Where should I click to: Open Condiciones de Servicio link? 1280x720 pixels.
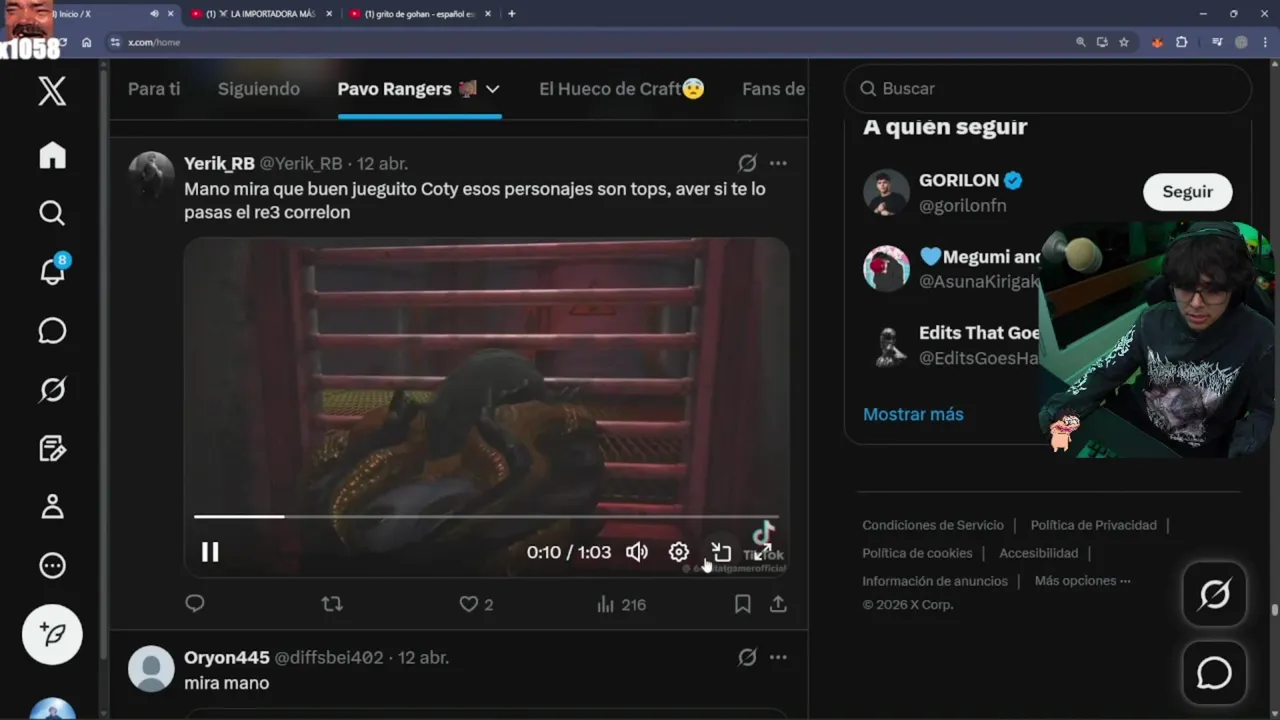933,525
